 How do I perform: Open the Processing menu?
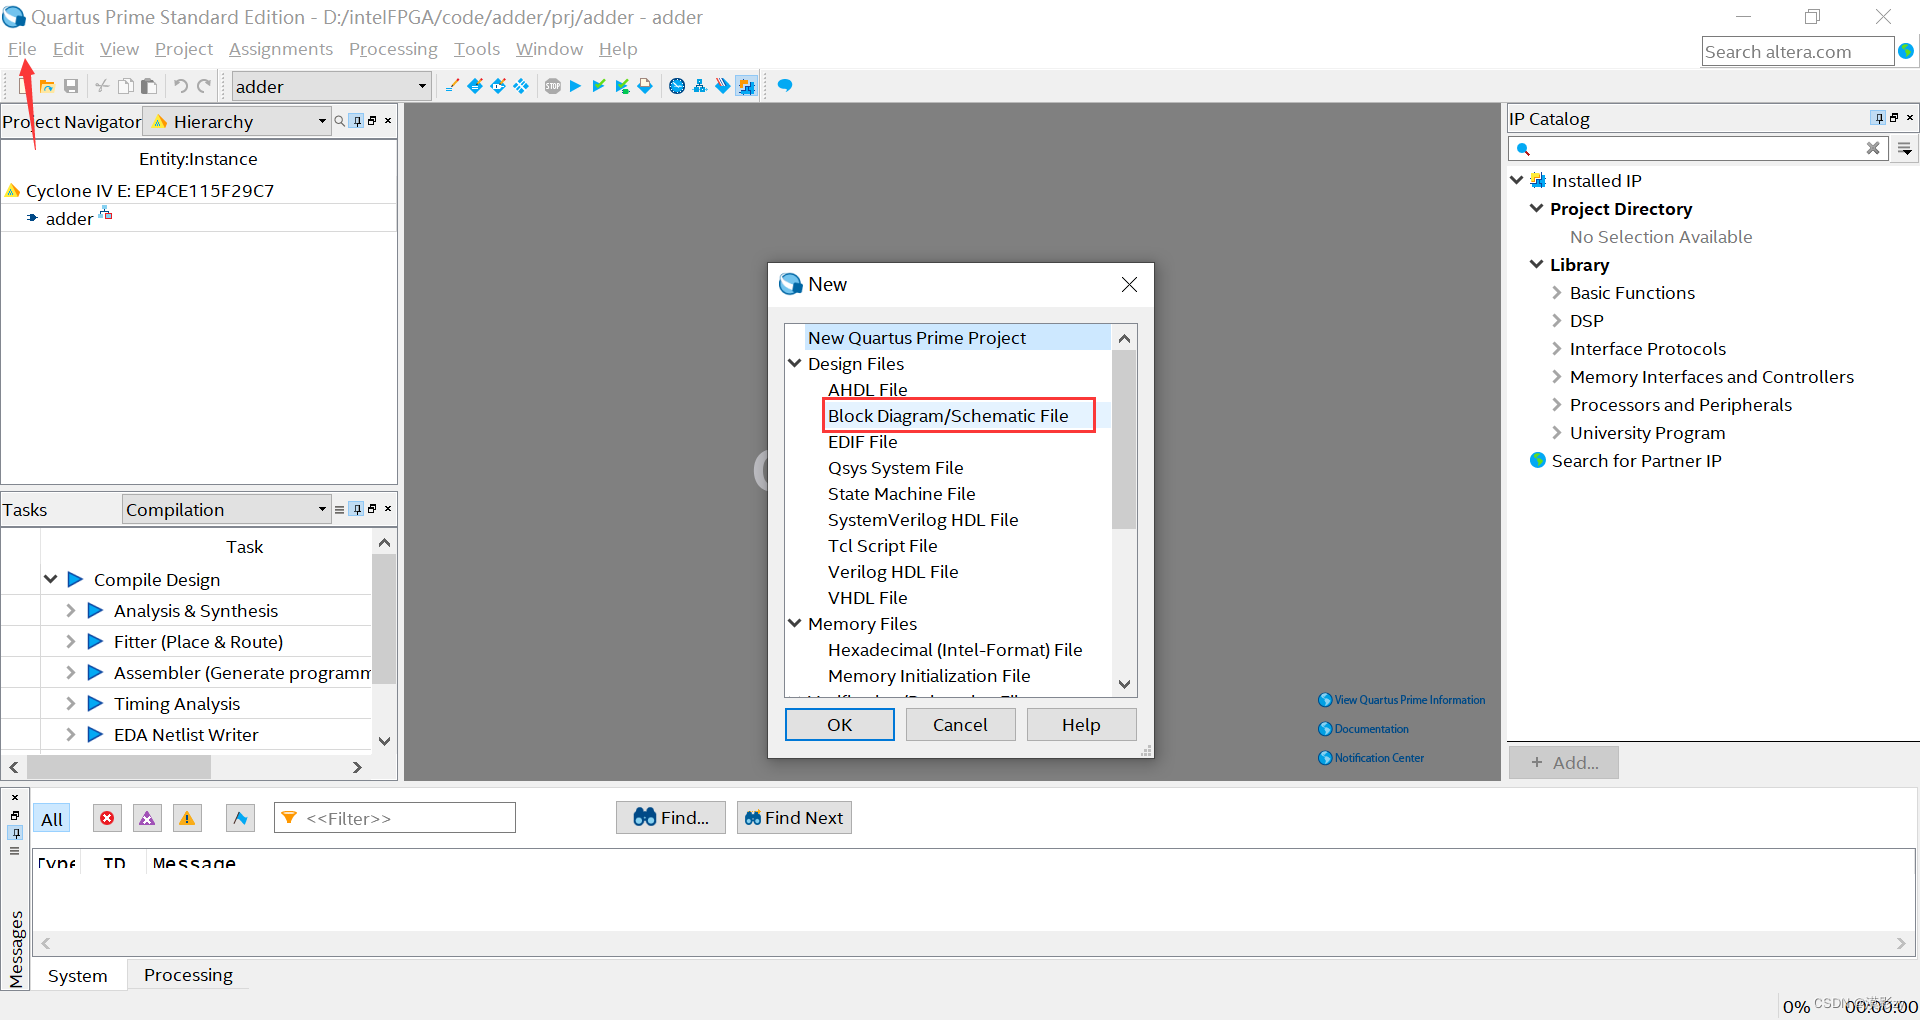[x=393, y=49]
